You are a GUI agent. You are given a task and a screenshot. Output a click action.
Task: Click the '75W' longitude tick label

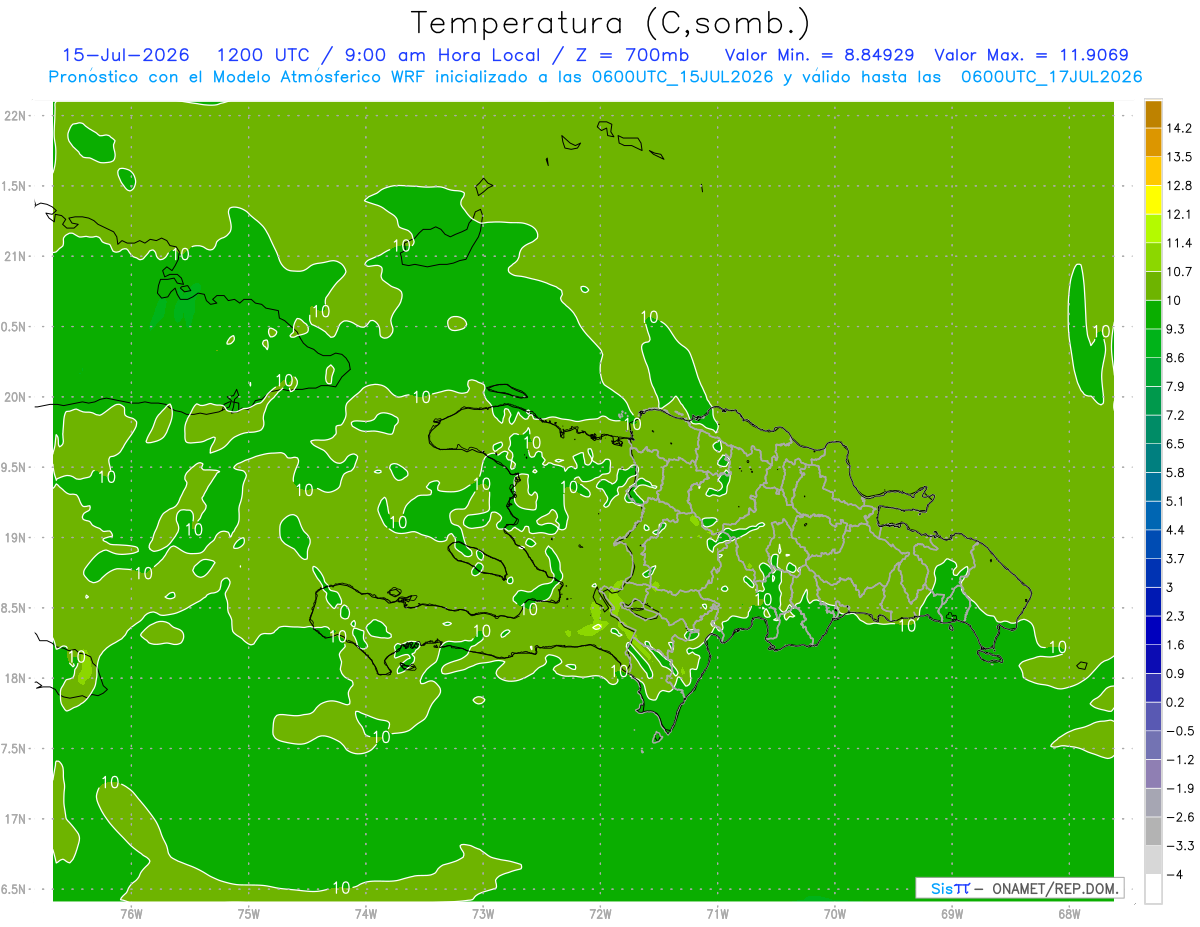pyautogui.click(x=248, y=913)
